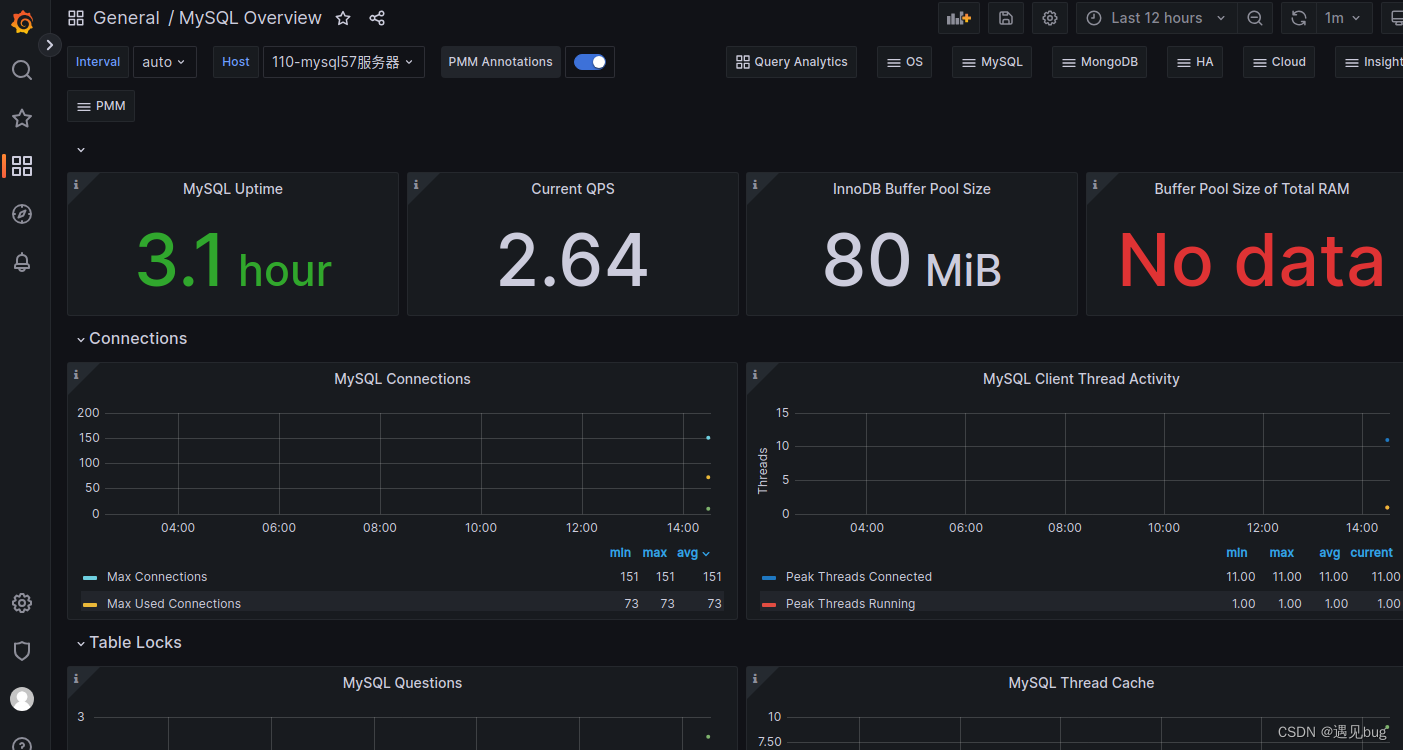Open the HA dashboards menu
1403x750 pixels.
pyautogui.click(x=1195, y=62)
